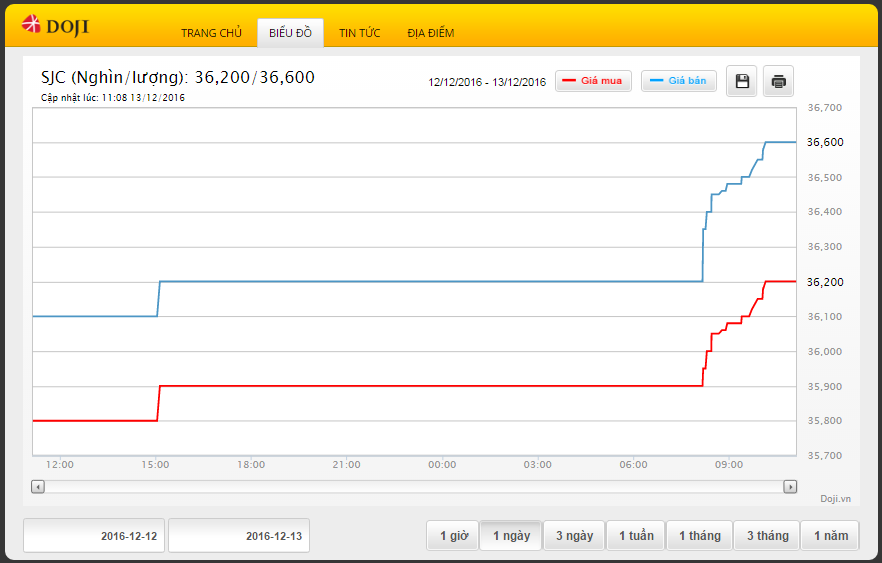Switch chart to 3 ngày range
The height and width of the screenshot is (563, 882).
click(574, 535)
